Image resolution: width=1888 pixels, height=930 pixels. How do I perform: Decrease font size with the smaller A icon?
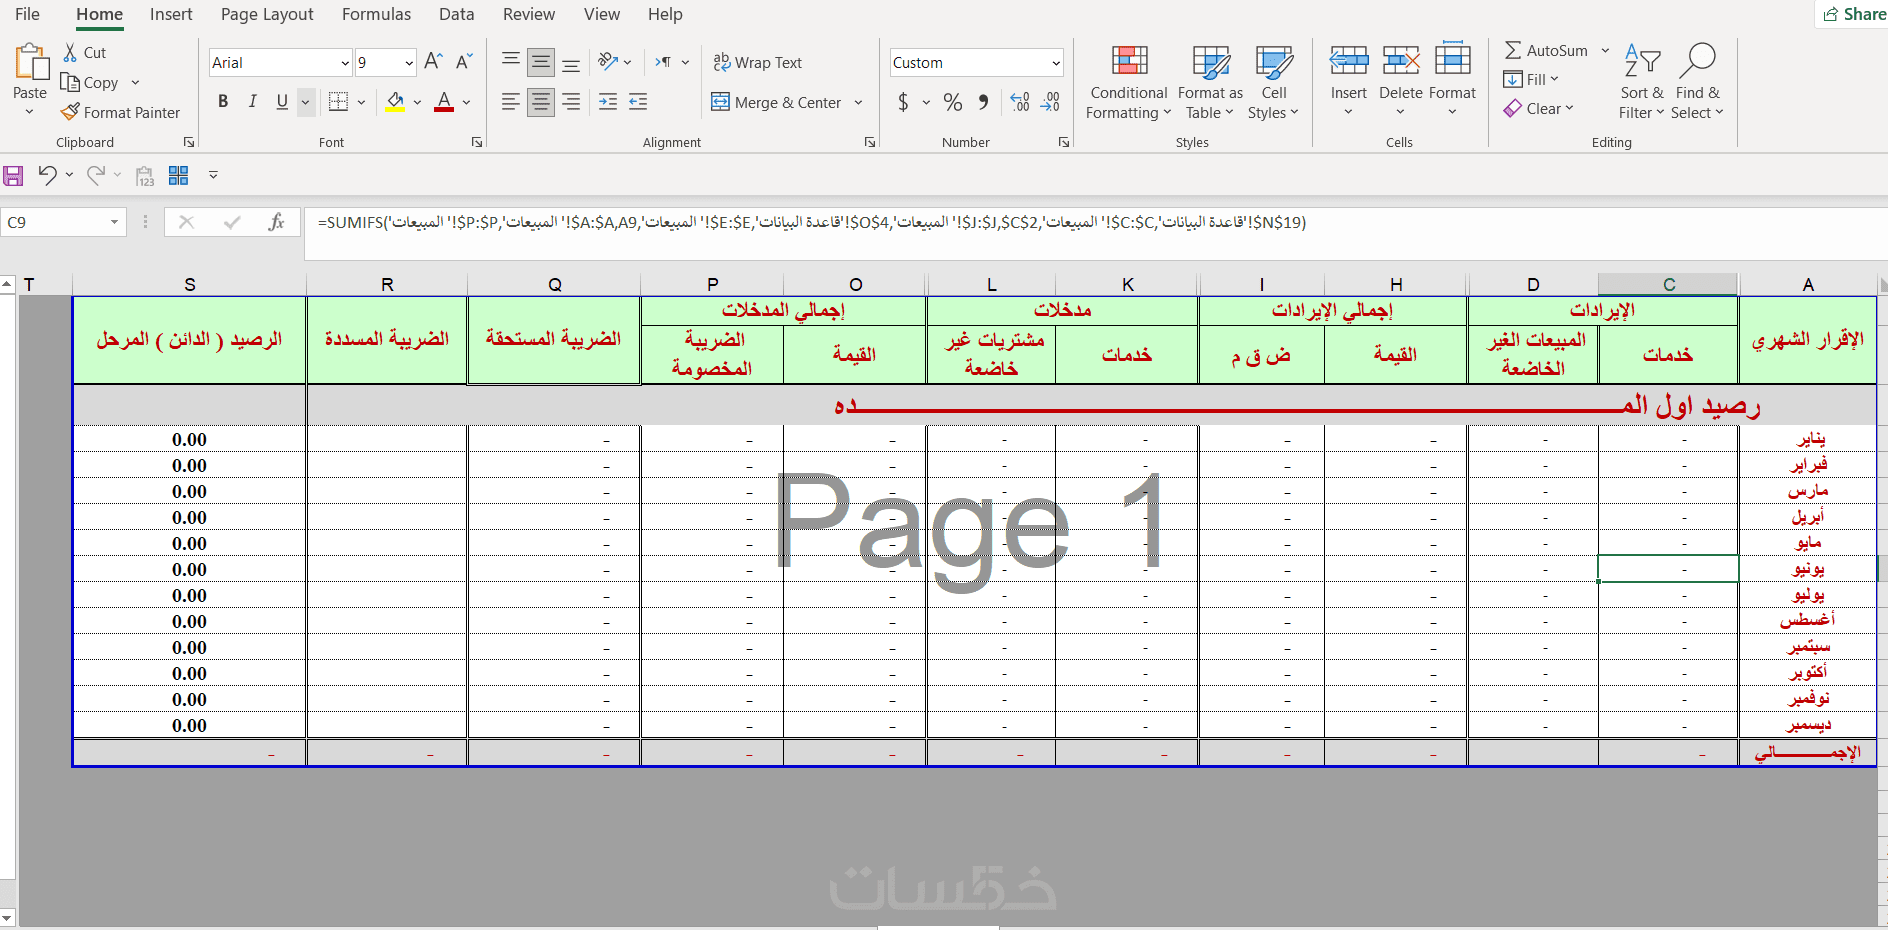point(464,62)
